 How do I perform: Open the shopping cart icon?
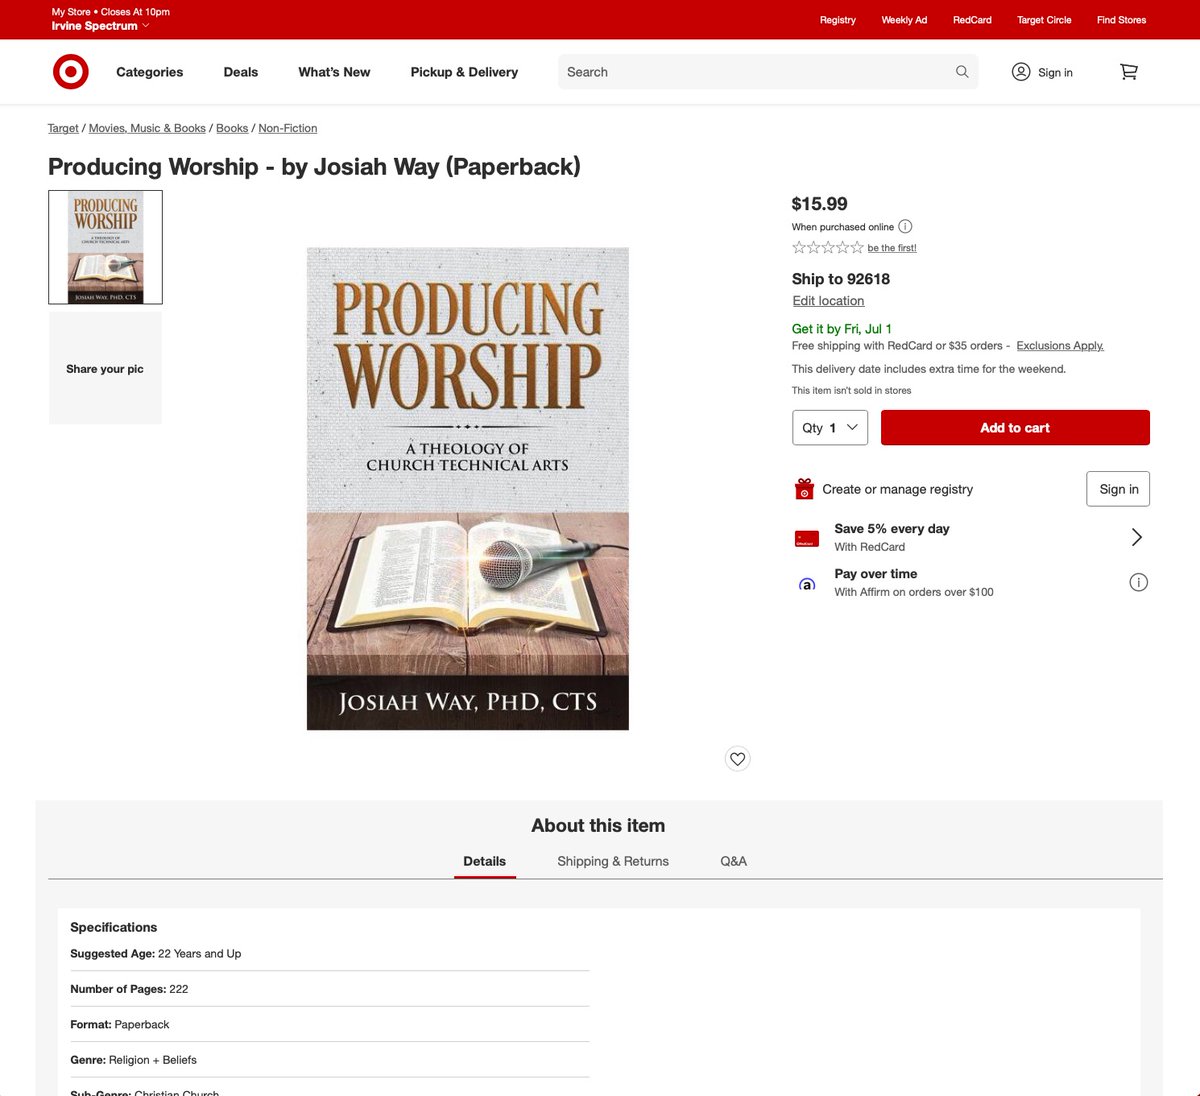click(1129, 72)
